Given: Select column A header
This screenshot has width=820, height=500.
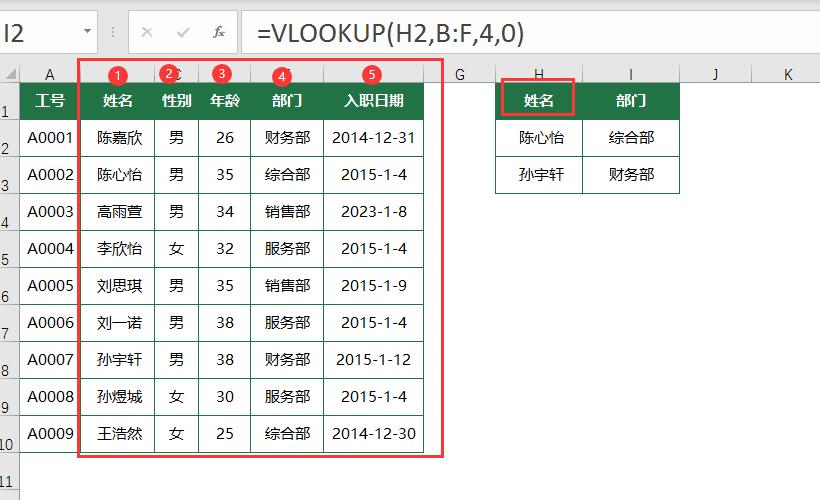Looking at the screenshot, I should tap(50, 74).
